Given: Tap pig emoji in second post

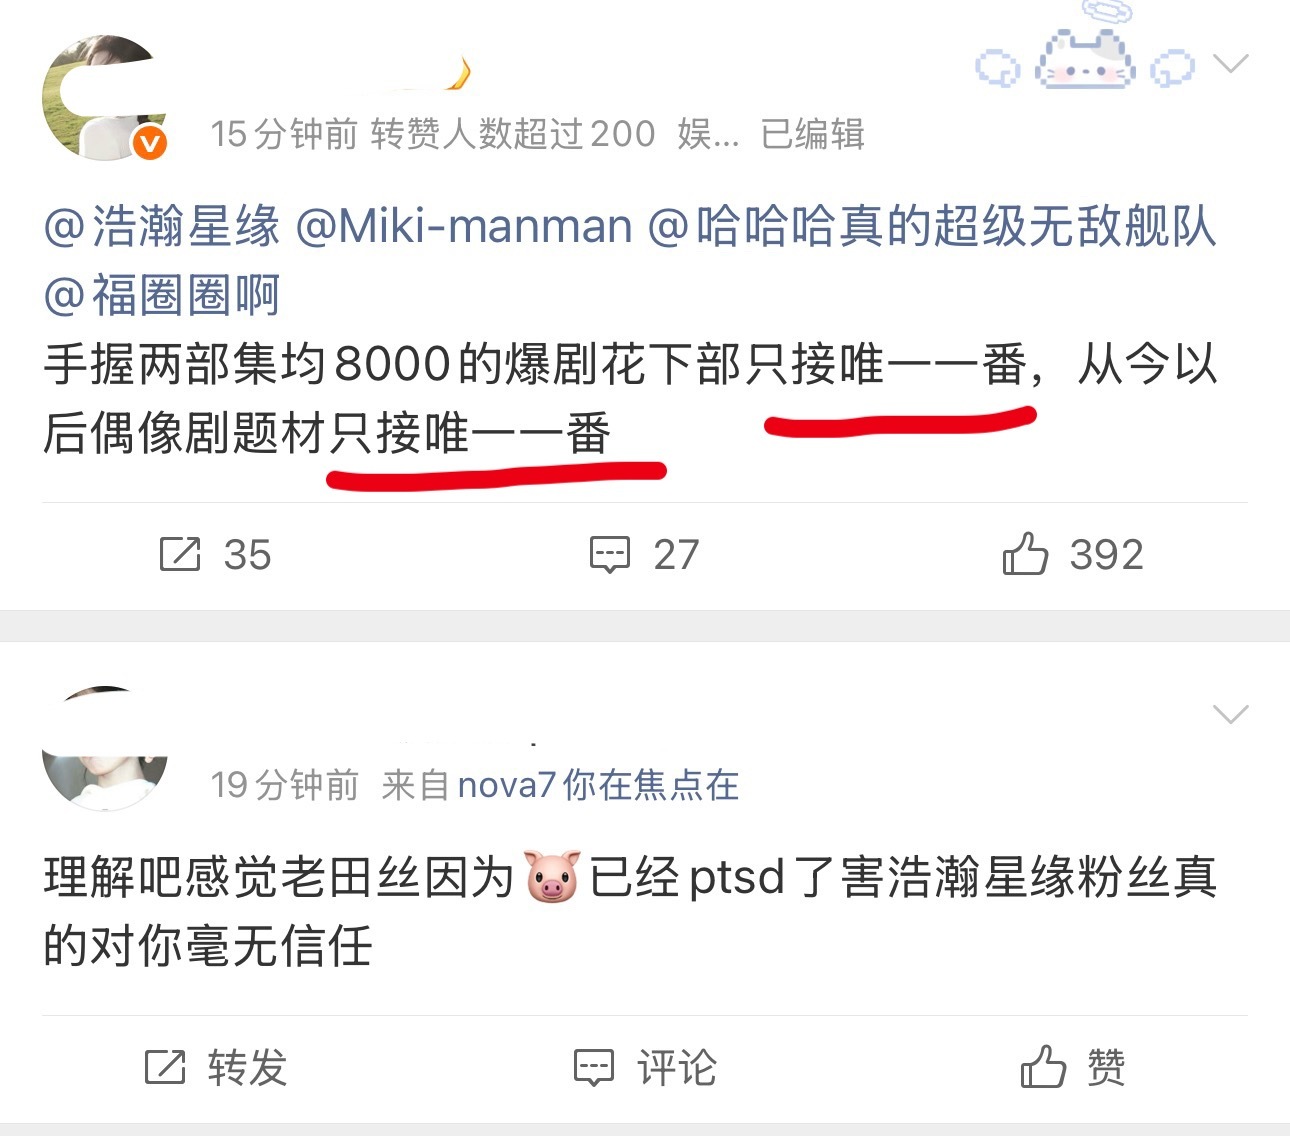Looking at the screenshot, I should click(x=552, y=877).
